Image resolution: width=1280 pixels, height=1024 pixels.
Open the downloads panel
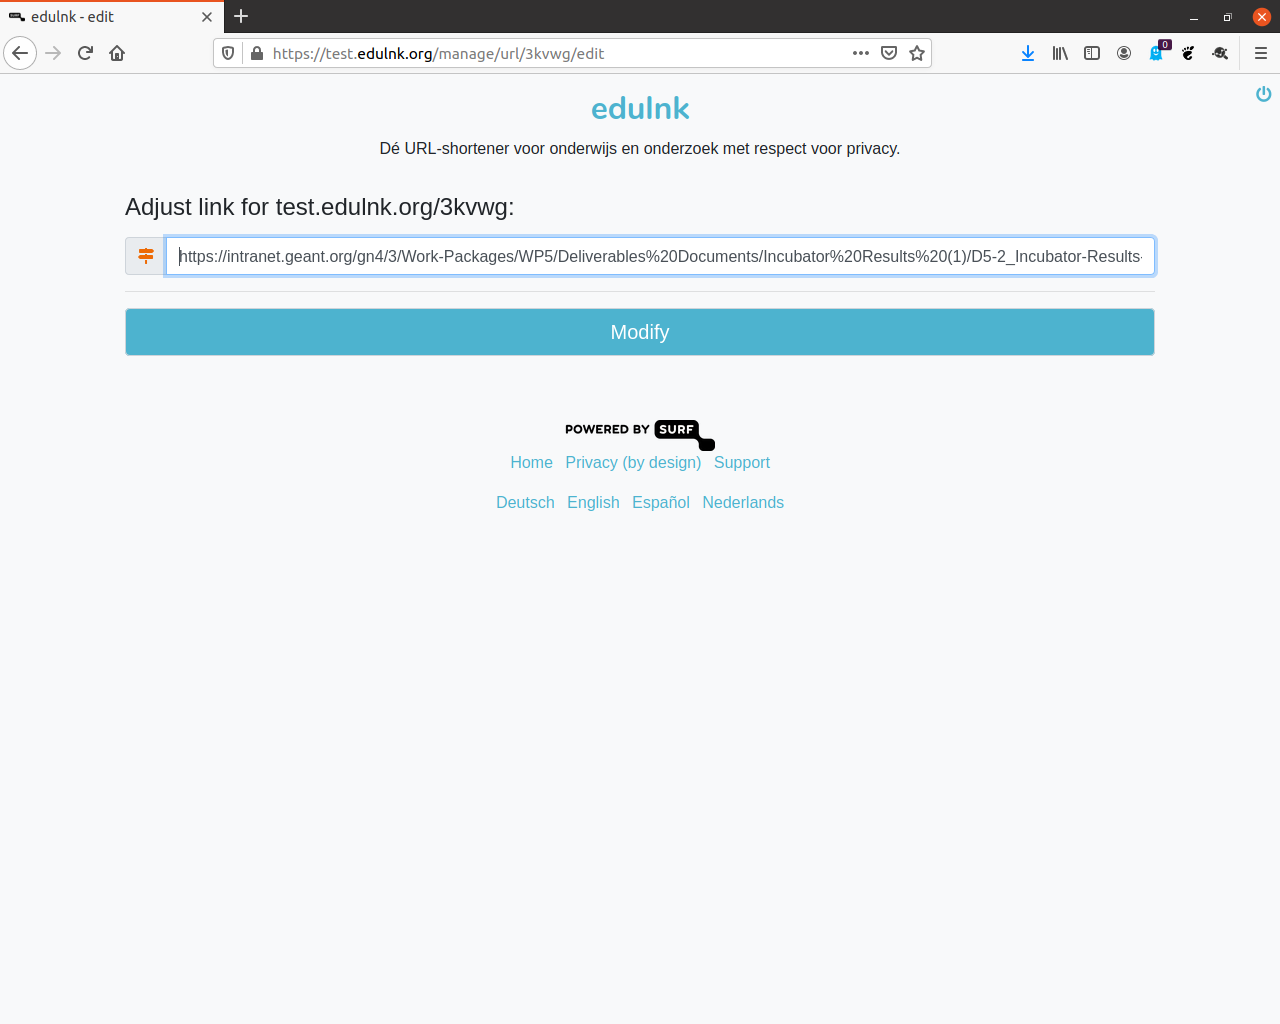tap(1028, 53)
